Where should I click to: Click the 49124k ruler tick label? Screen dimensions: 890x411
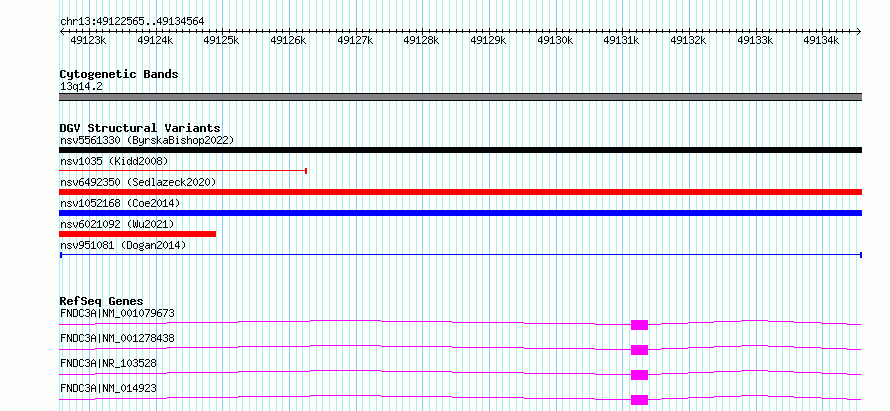click(154, 40)
